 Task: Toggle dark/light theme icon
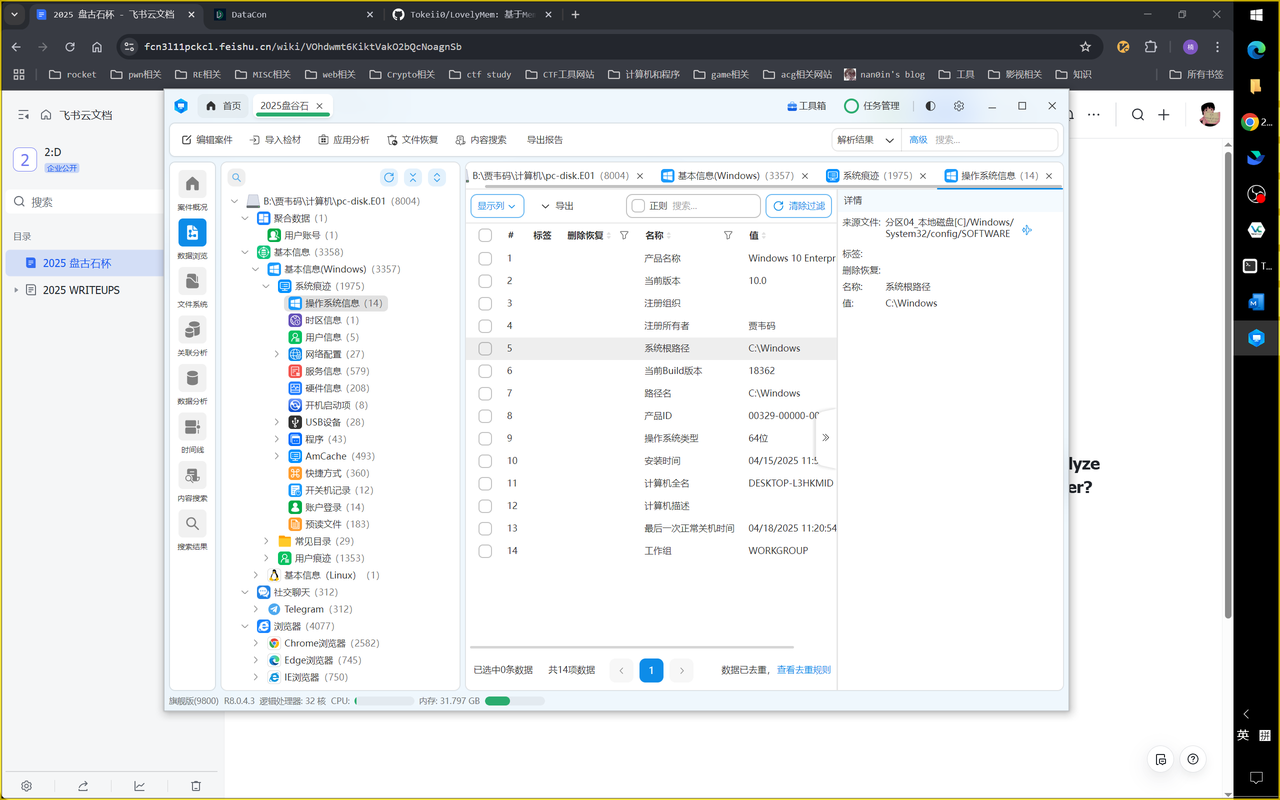(931, 106)
